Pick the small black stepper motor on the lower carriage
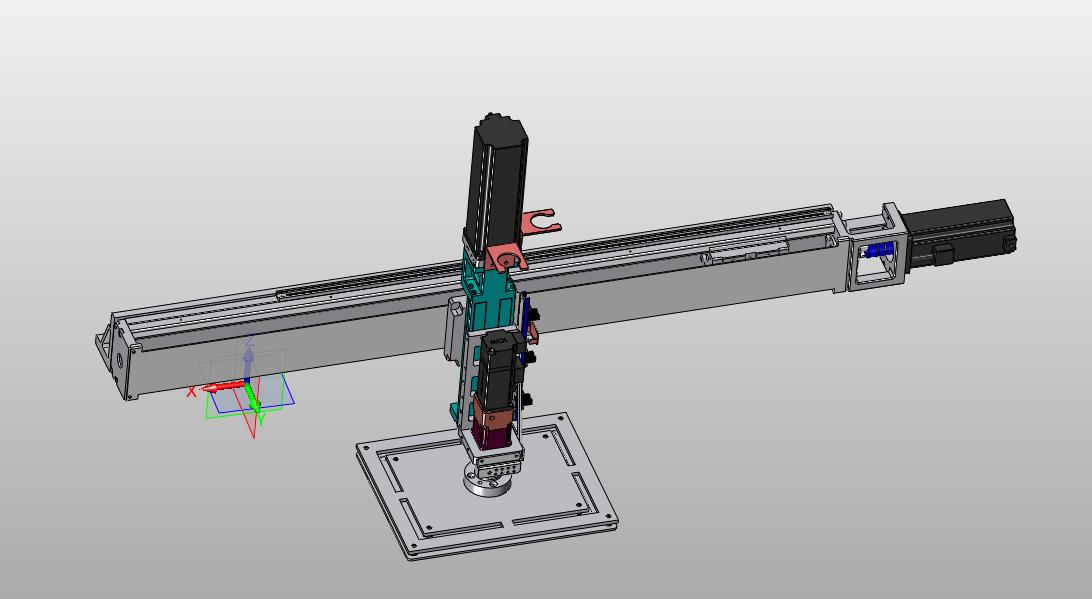 tap(497, 370)
